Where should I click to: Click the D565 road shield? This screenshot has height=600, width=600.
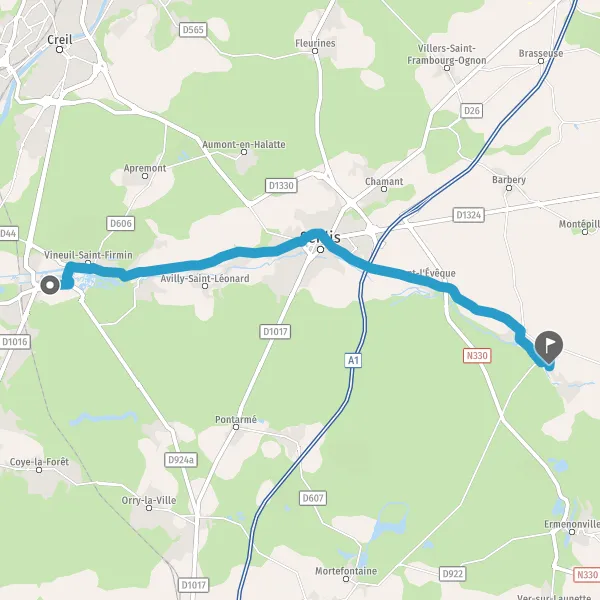click(193, 30)
